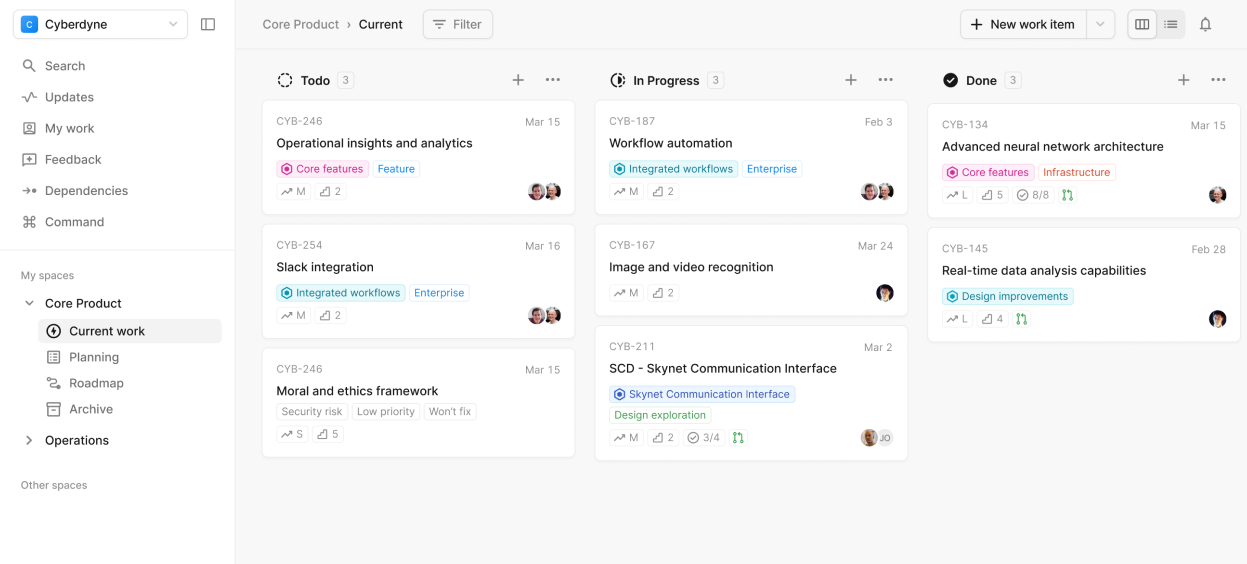Expand the New work item dropdown arrow

(1100, 25)
